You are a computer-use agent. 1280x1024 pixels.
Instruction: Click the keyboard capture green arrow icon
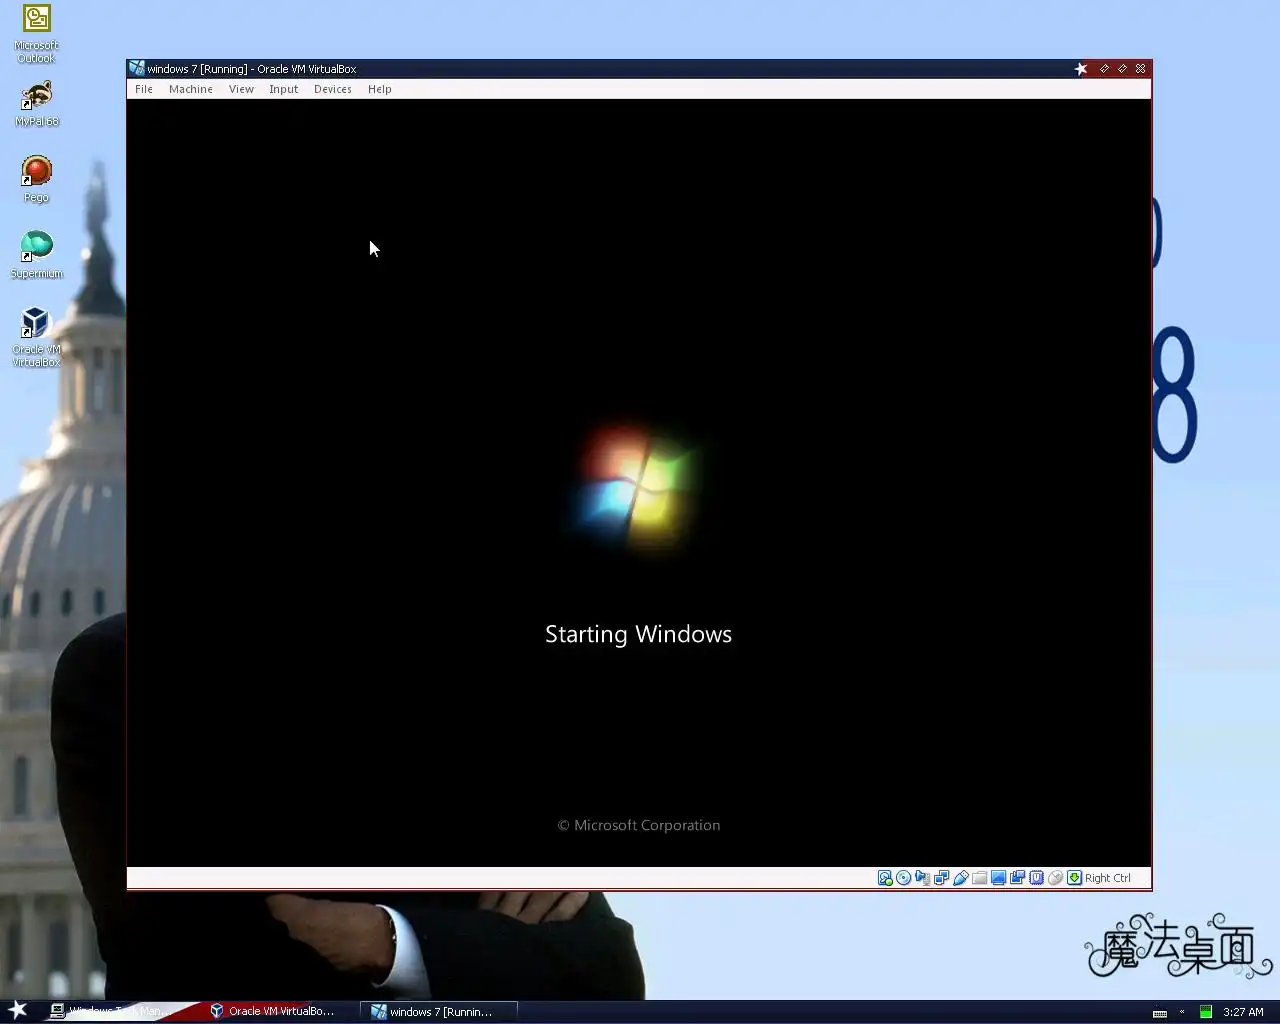1075,878
